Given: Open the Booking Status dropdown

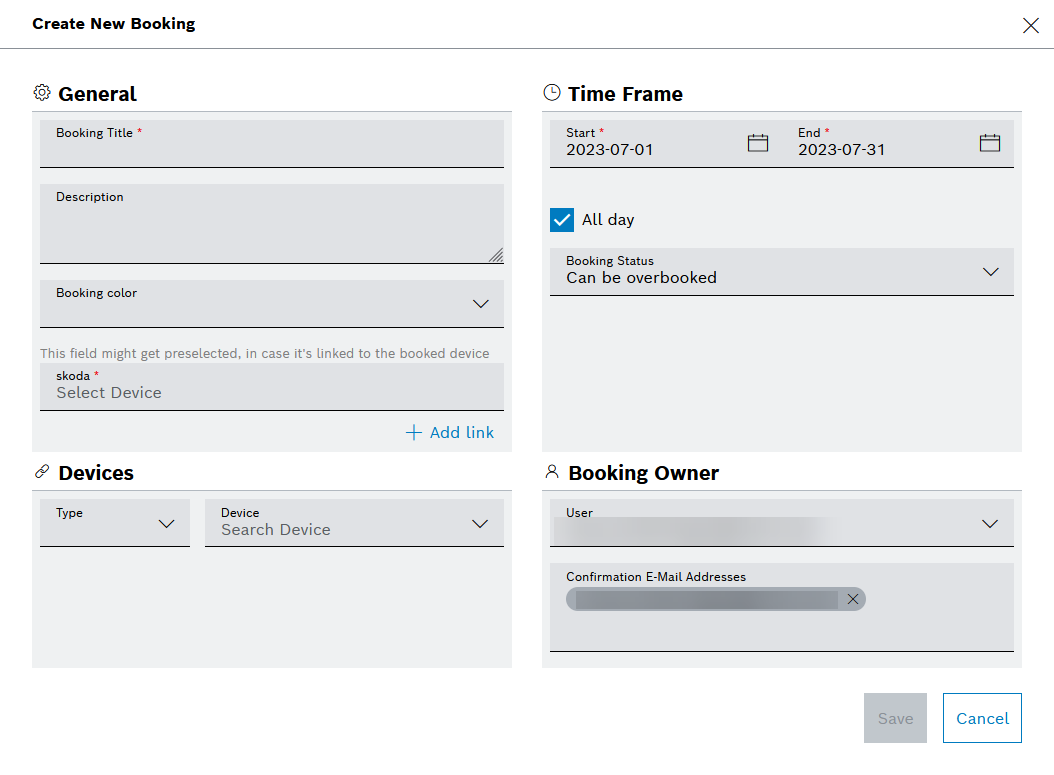Looking at the screenshot, I should [x=990, y=272].
